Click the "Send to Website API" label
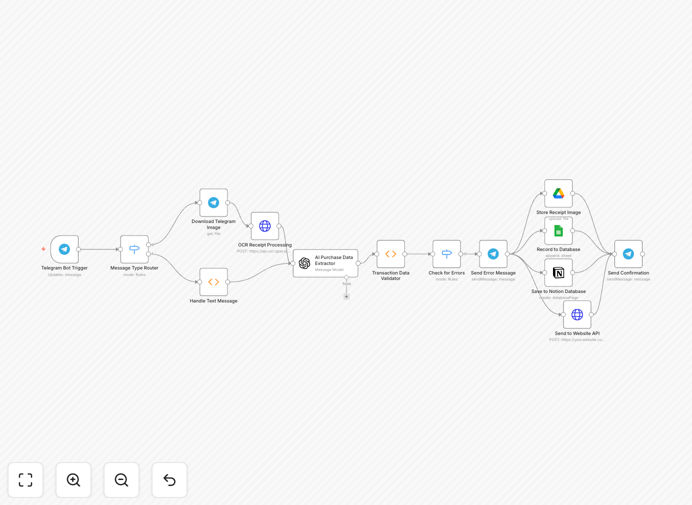 577,333
